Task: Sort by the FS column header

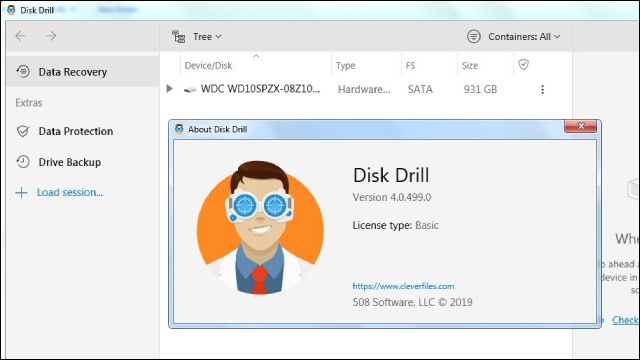Action: pyautogui.click(x=410, y=65)
